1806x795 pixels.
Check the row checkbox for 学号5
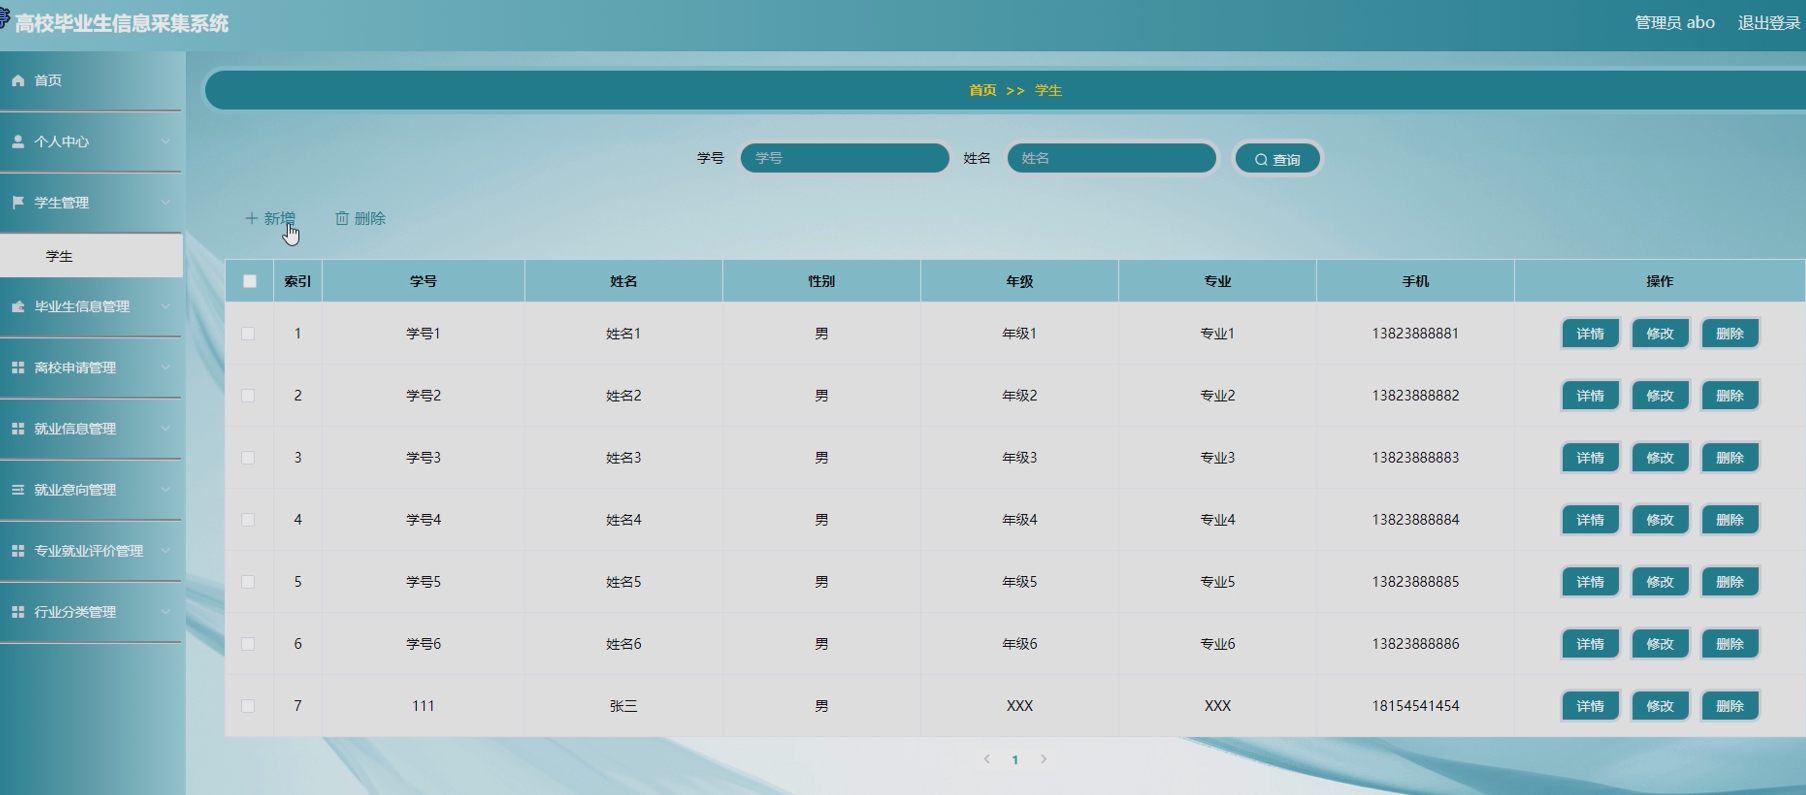click(x=248, y=581)
